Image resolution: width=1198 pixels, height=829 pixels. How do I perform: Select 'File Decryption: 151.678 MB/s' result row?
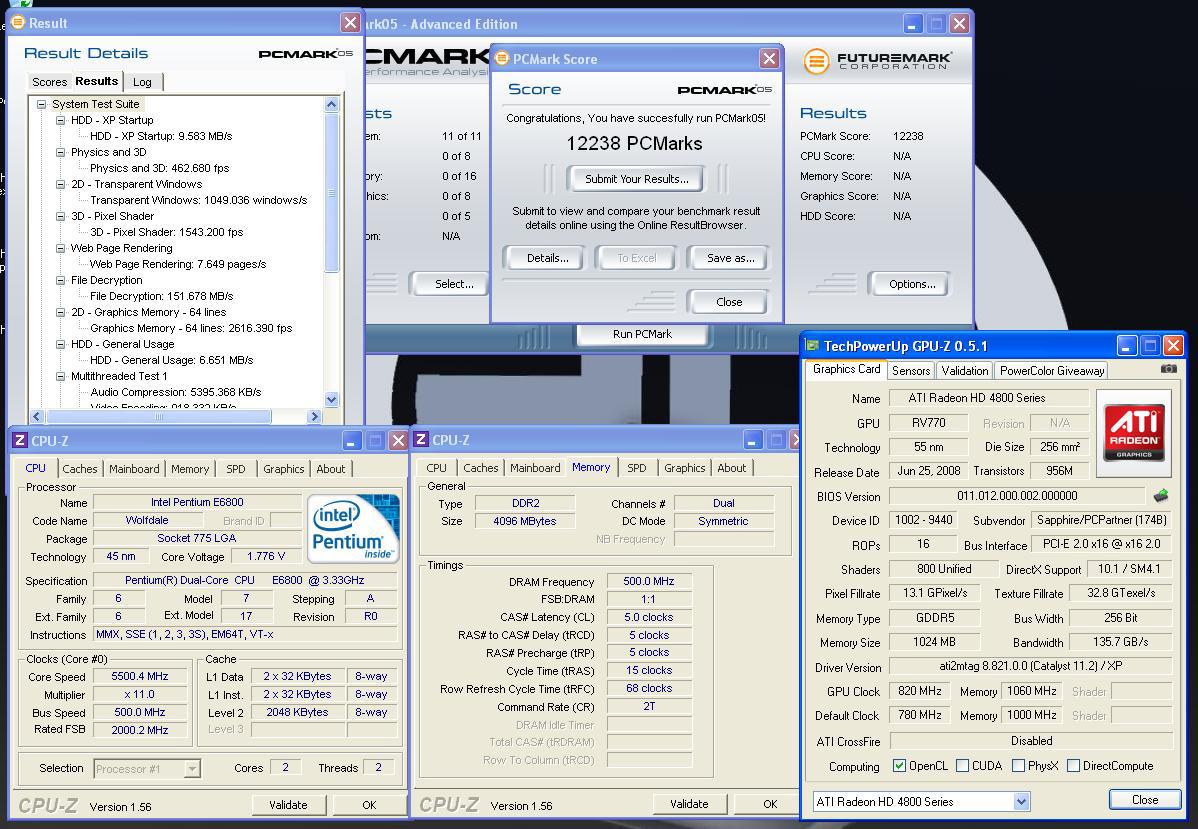161,296
